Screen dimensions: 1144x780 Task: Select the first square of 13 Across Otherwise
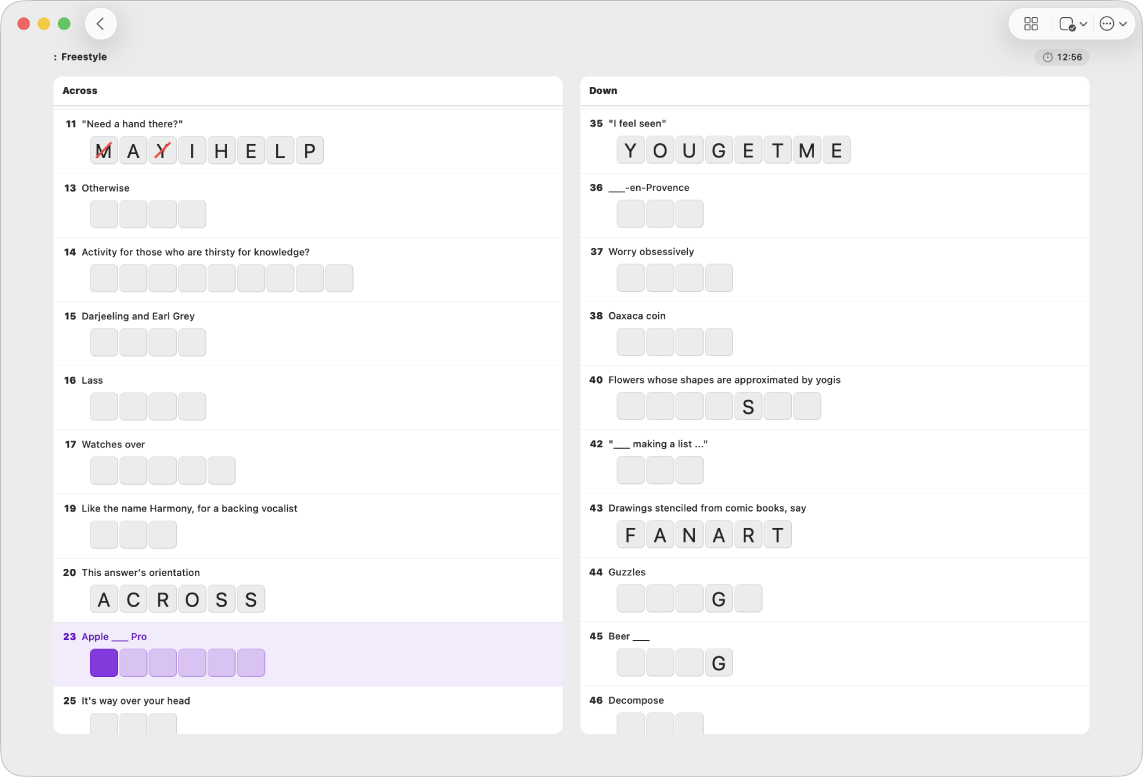tap(104, 214)
